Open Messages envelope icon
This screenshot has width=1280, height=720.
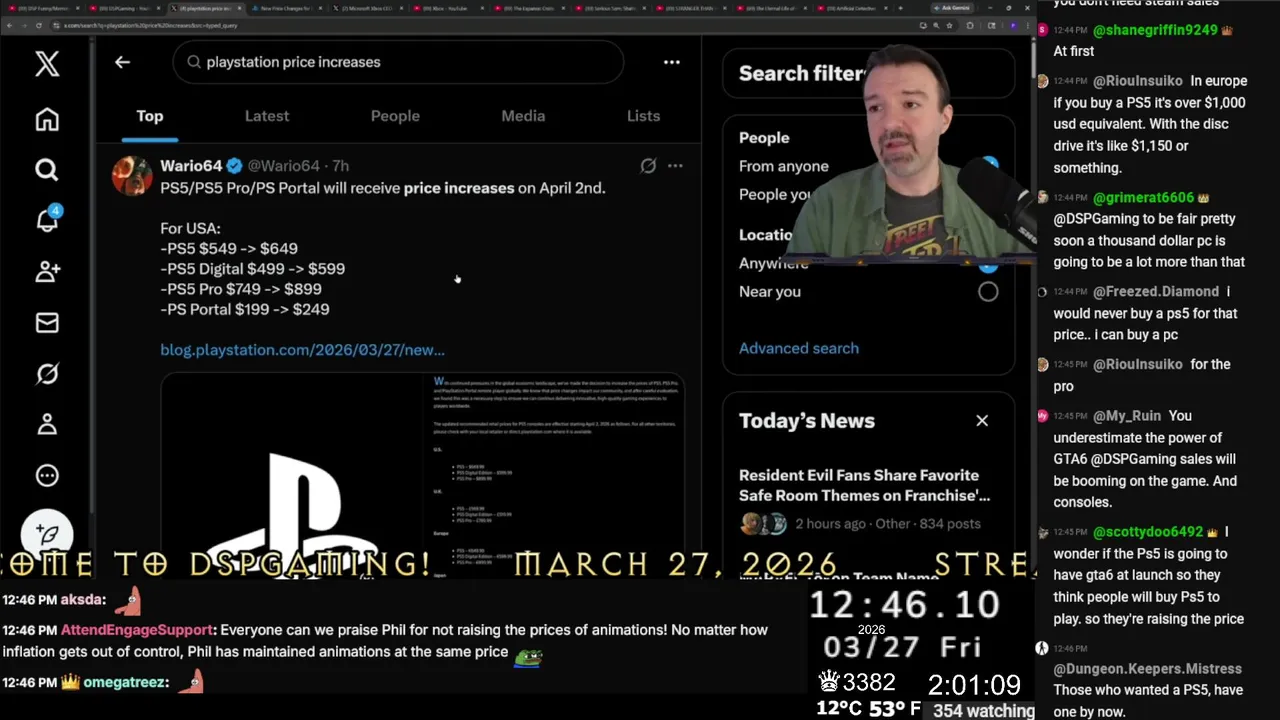(x=47, y=322)
